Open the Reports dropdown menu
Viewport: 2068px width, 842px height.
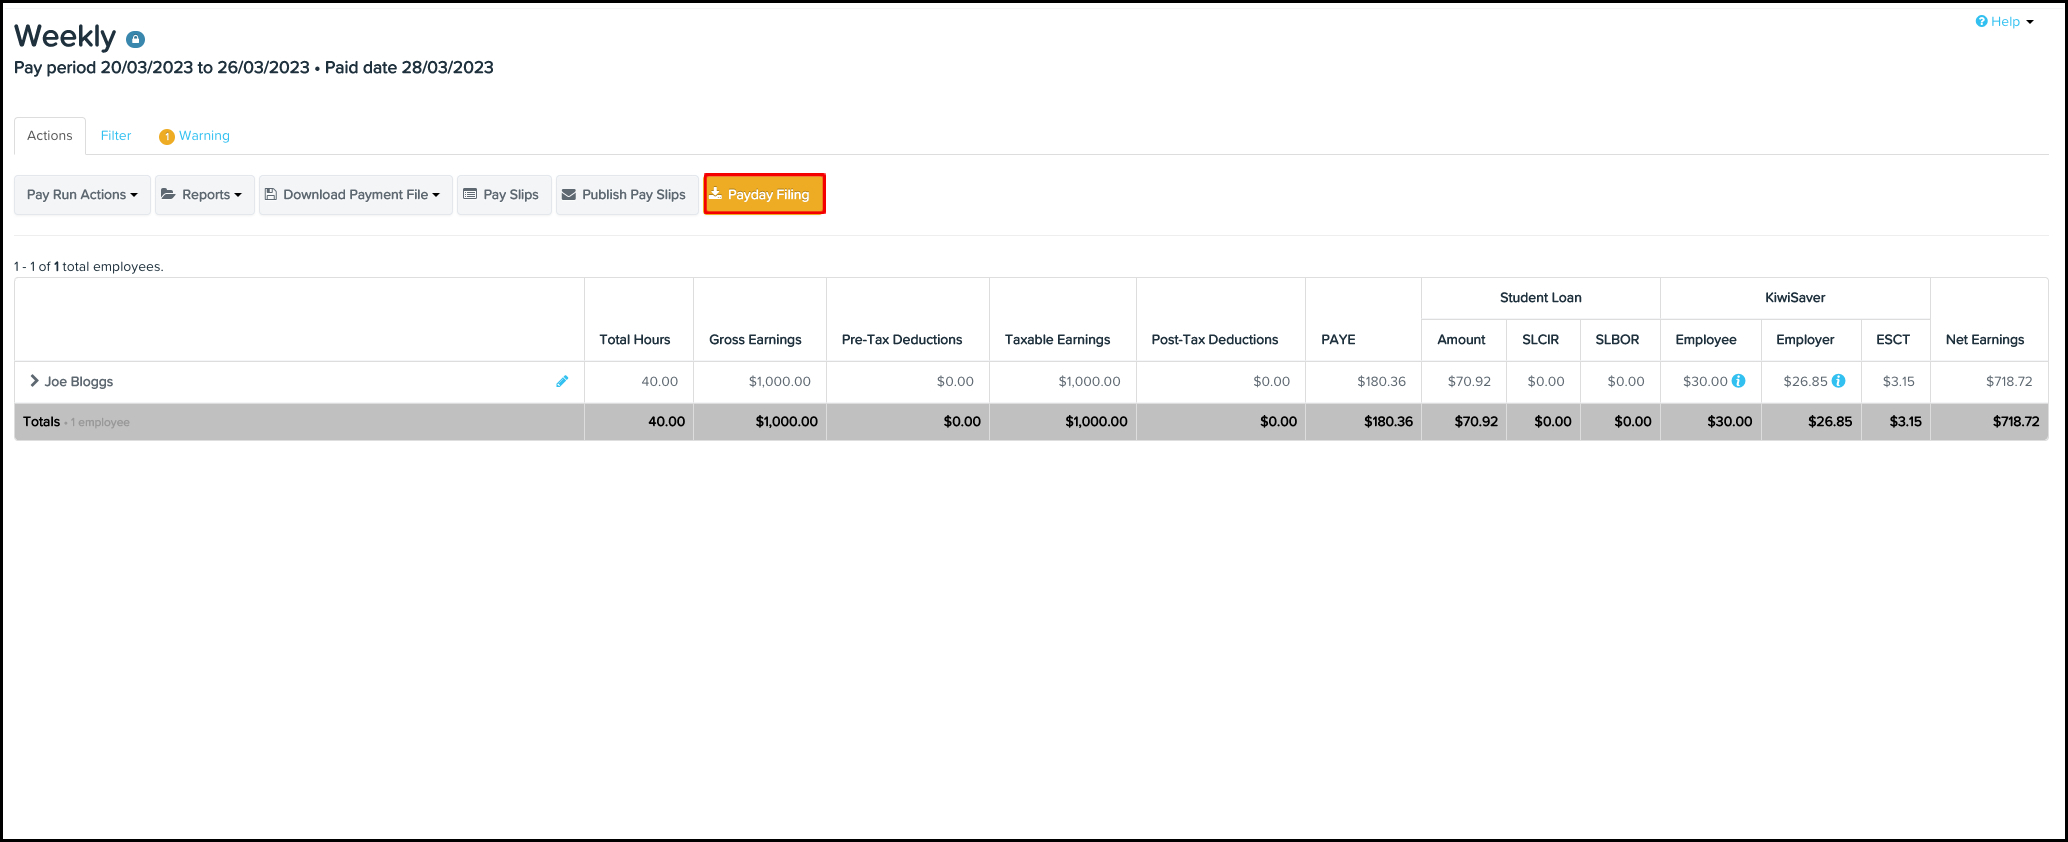[x=204, y=195]
